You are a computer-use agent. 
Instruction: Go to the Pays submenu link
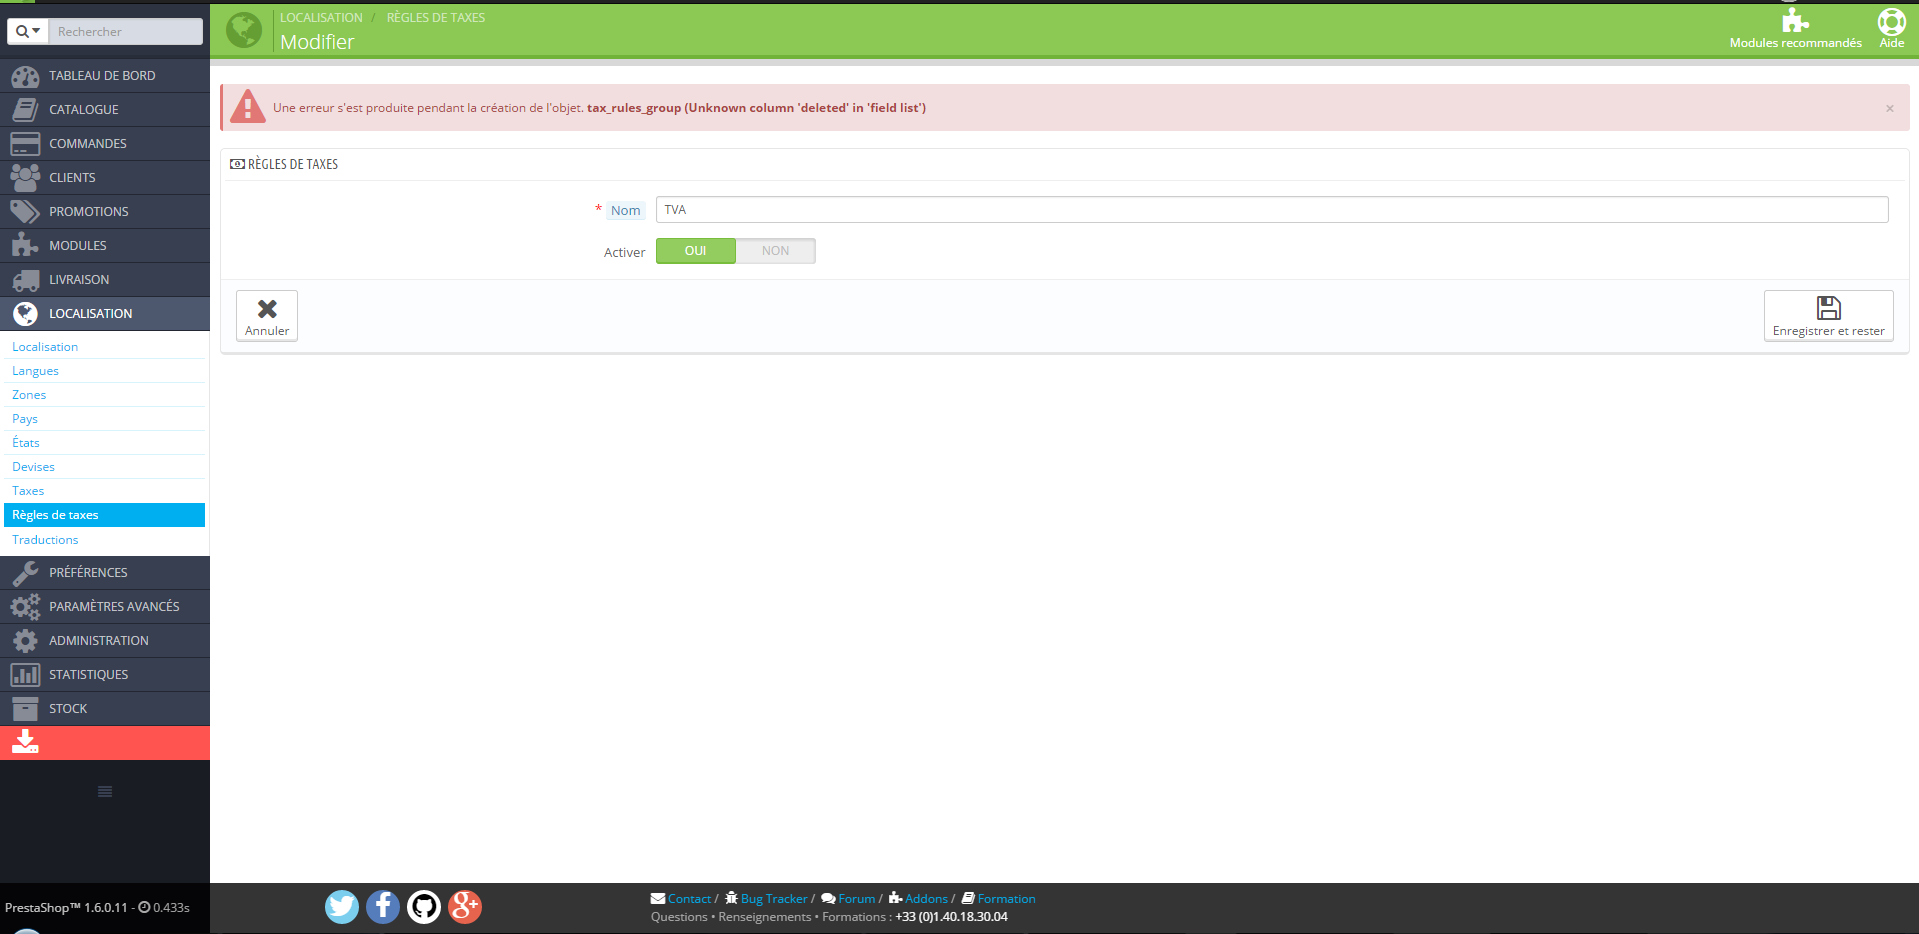coord(25,419)
